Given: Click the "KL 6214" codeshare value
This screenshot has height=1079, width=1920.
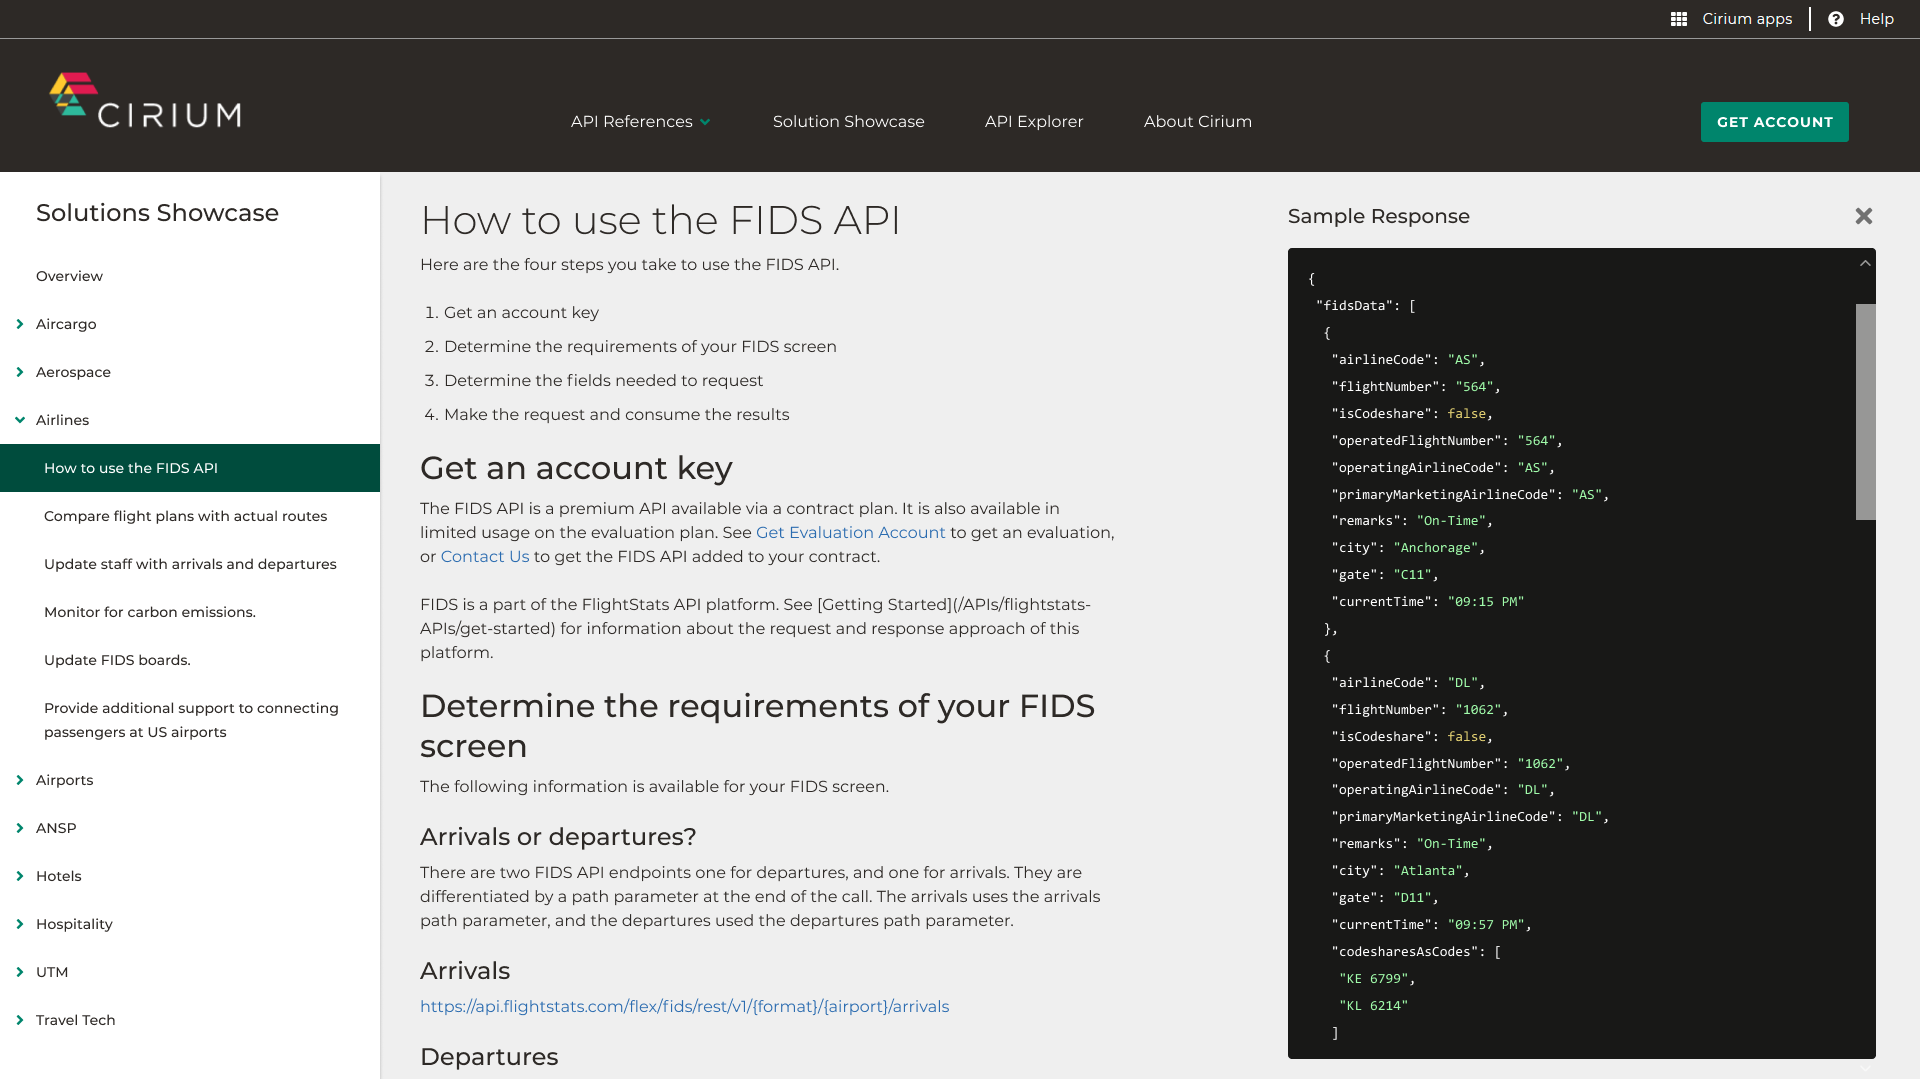Looking at the screenshot, I should (x=1373, y=1005).
